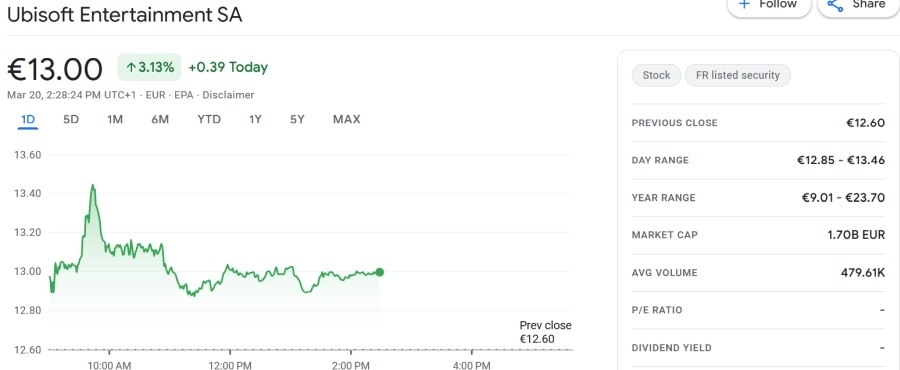Click the Follow button
Screen dimensions: 900x370
coord(769,5)
